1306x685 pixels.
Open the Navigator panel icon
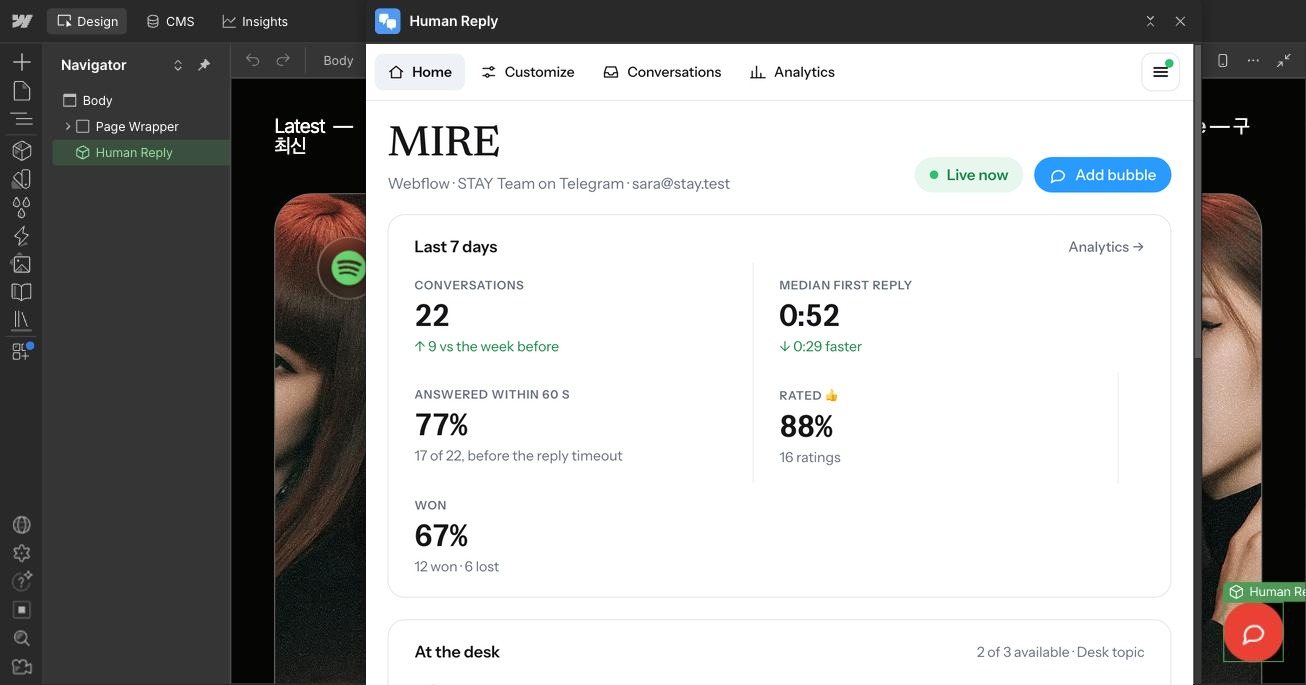pos(21,120)
